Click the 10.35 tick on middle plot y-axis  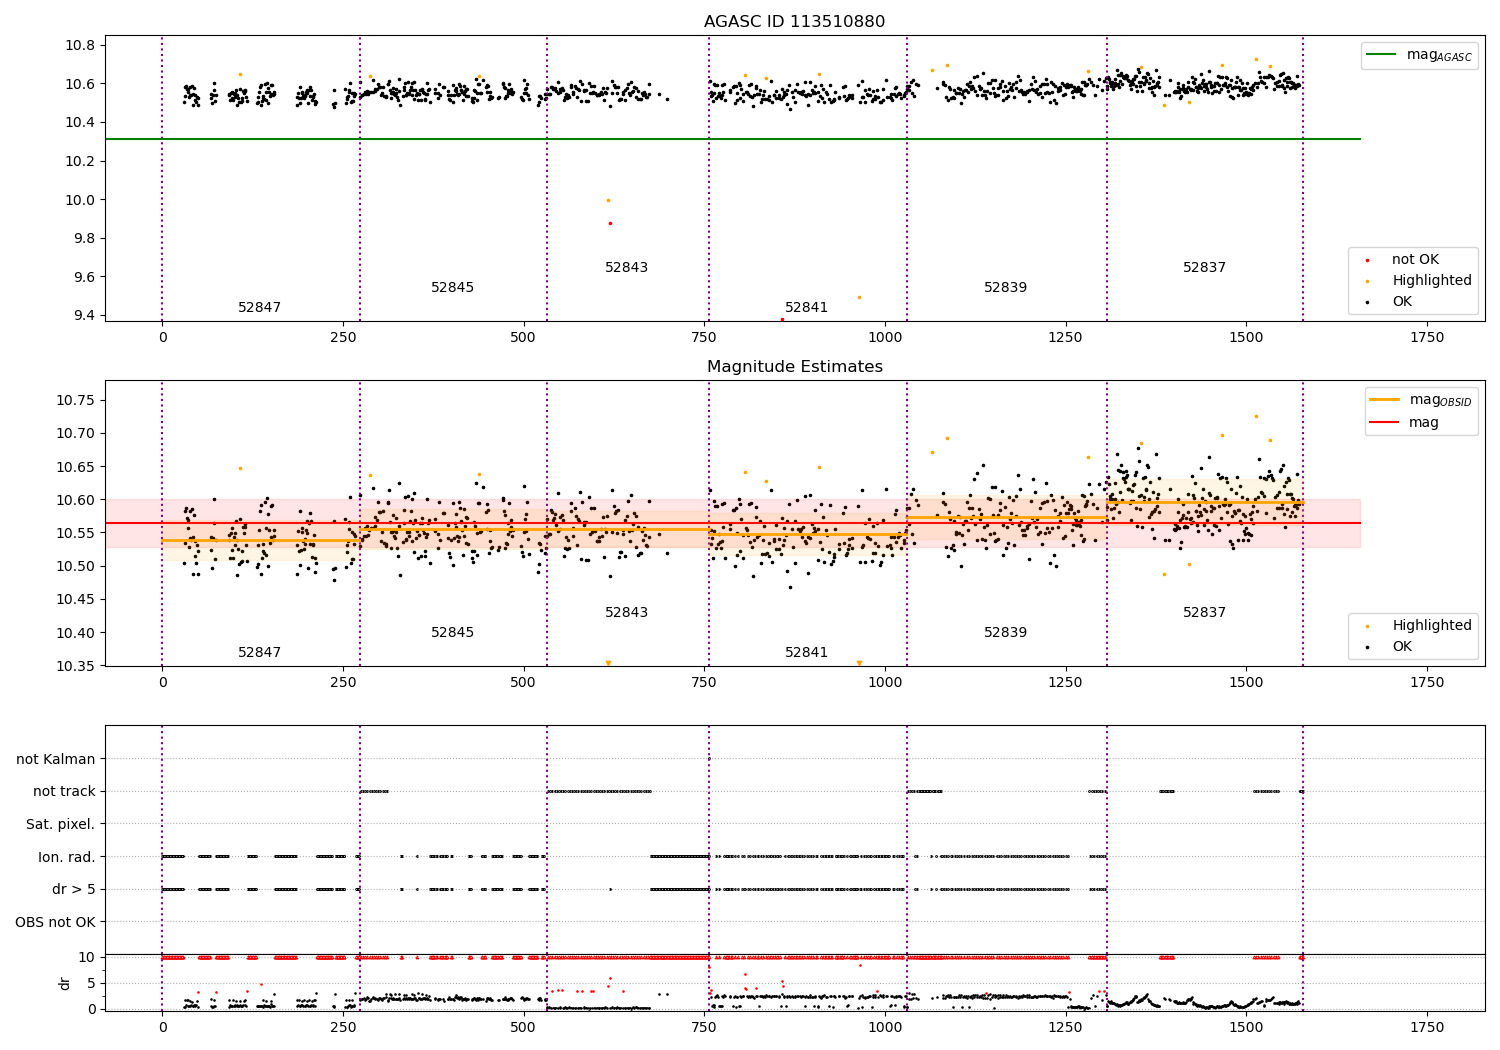coord(77,667)
